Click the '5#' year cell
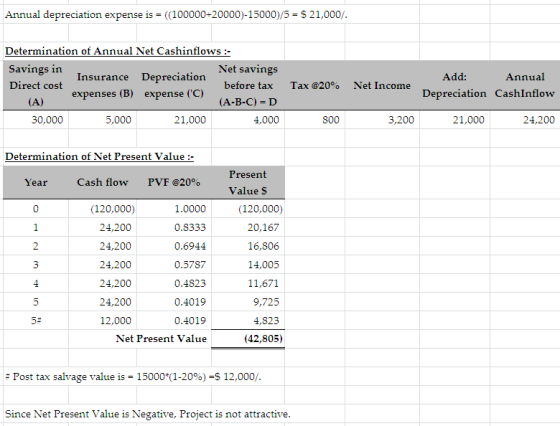This screenshot has height=426, width=560. [36, 320]
